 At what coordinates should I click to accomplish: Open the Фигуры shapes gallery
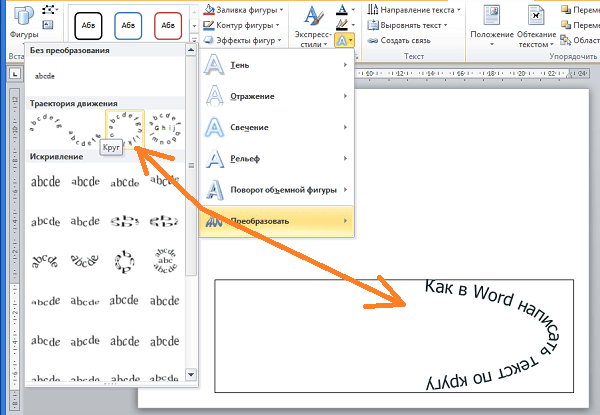[24, 21]
